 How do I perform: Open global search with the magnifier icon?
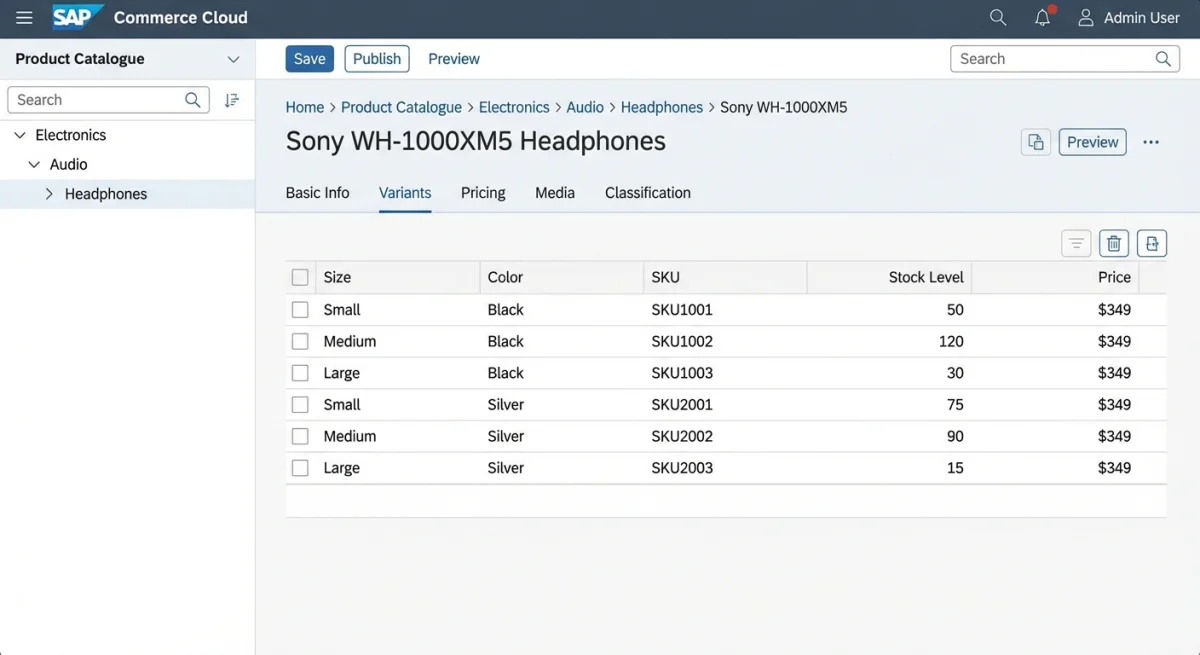997,17
